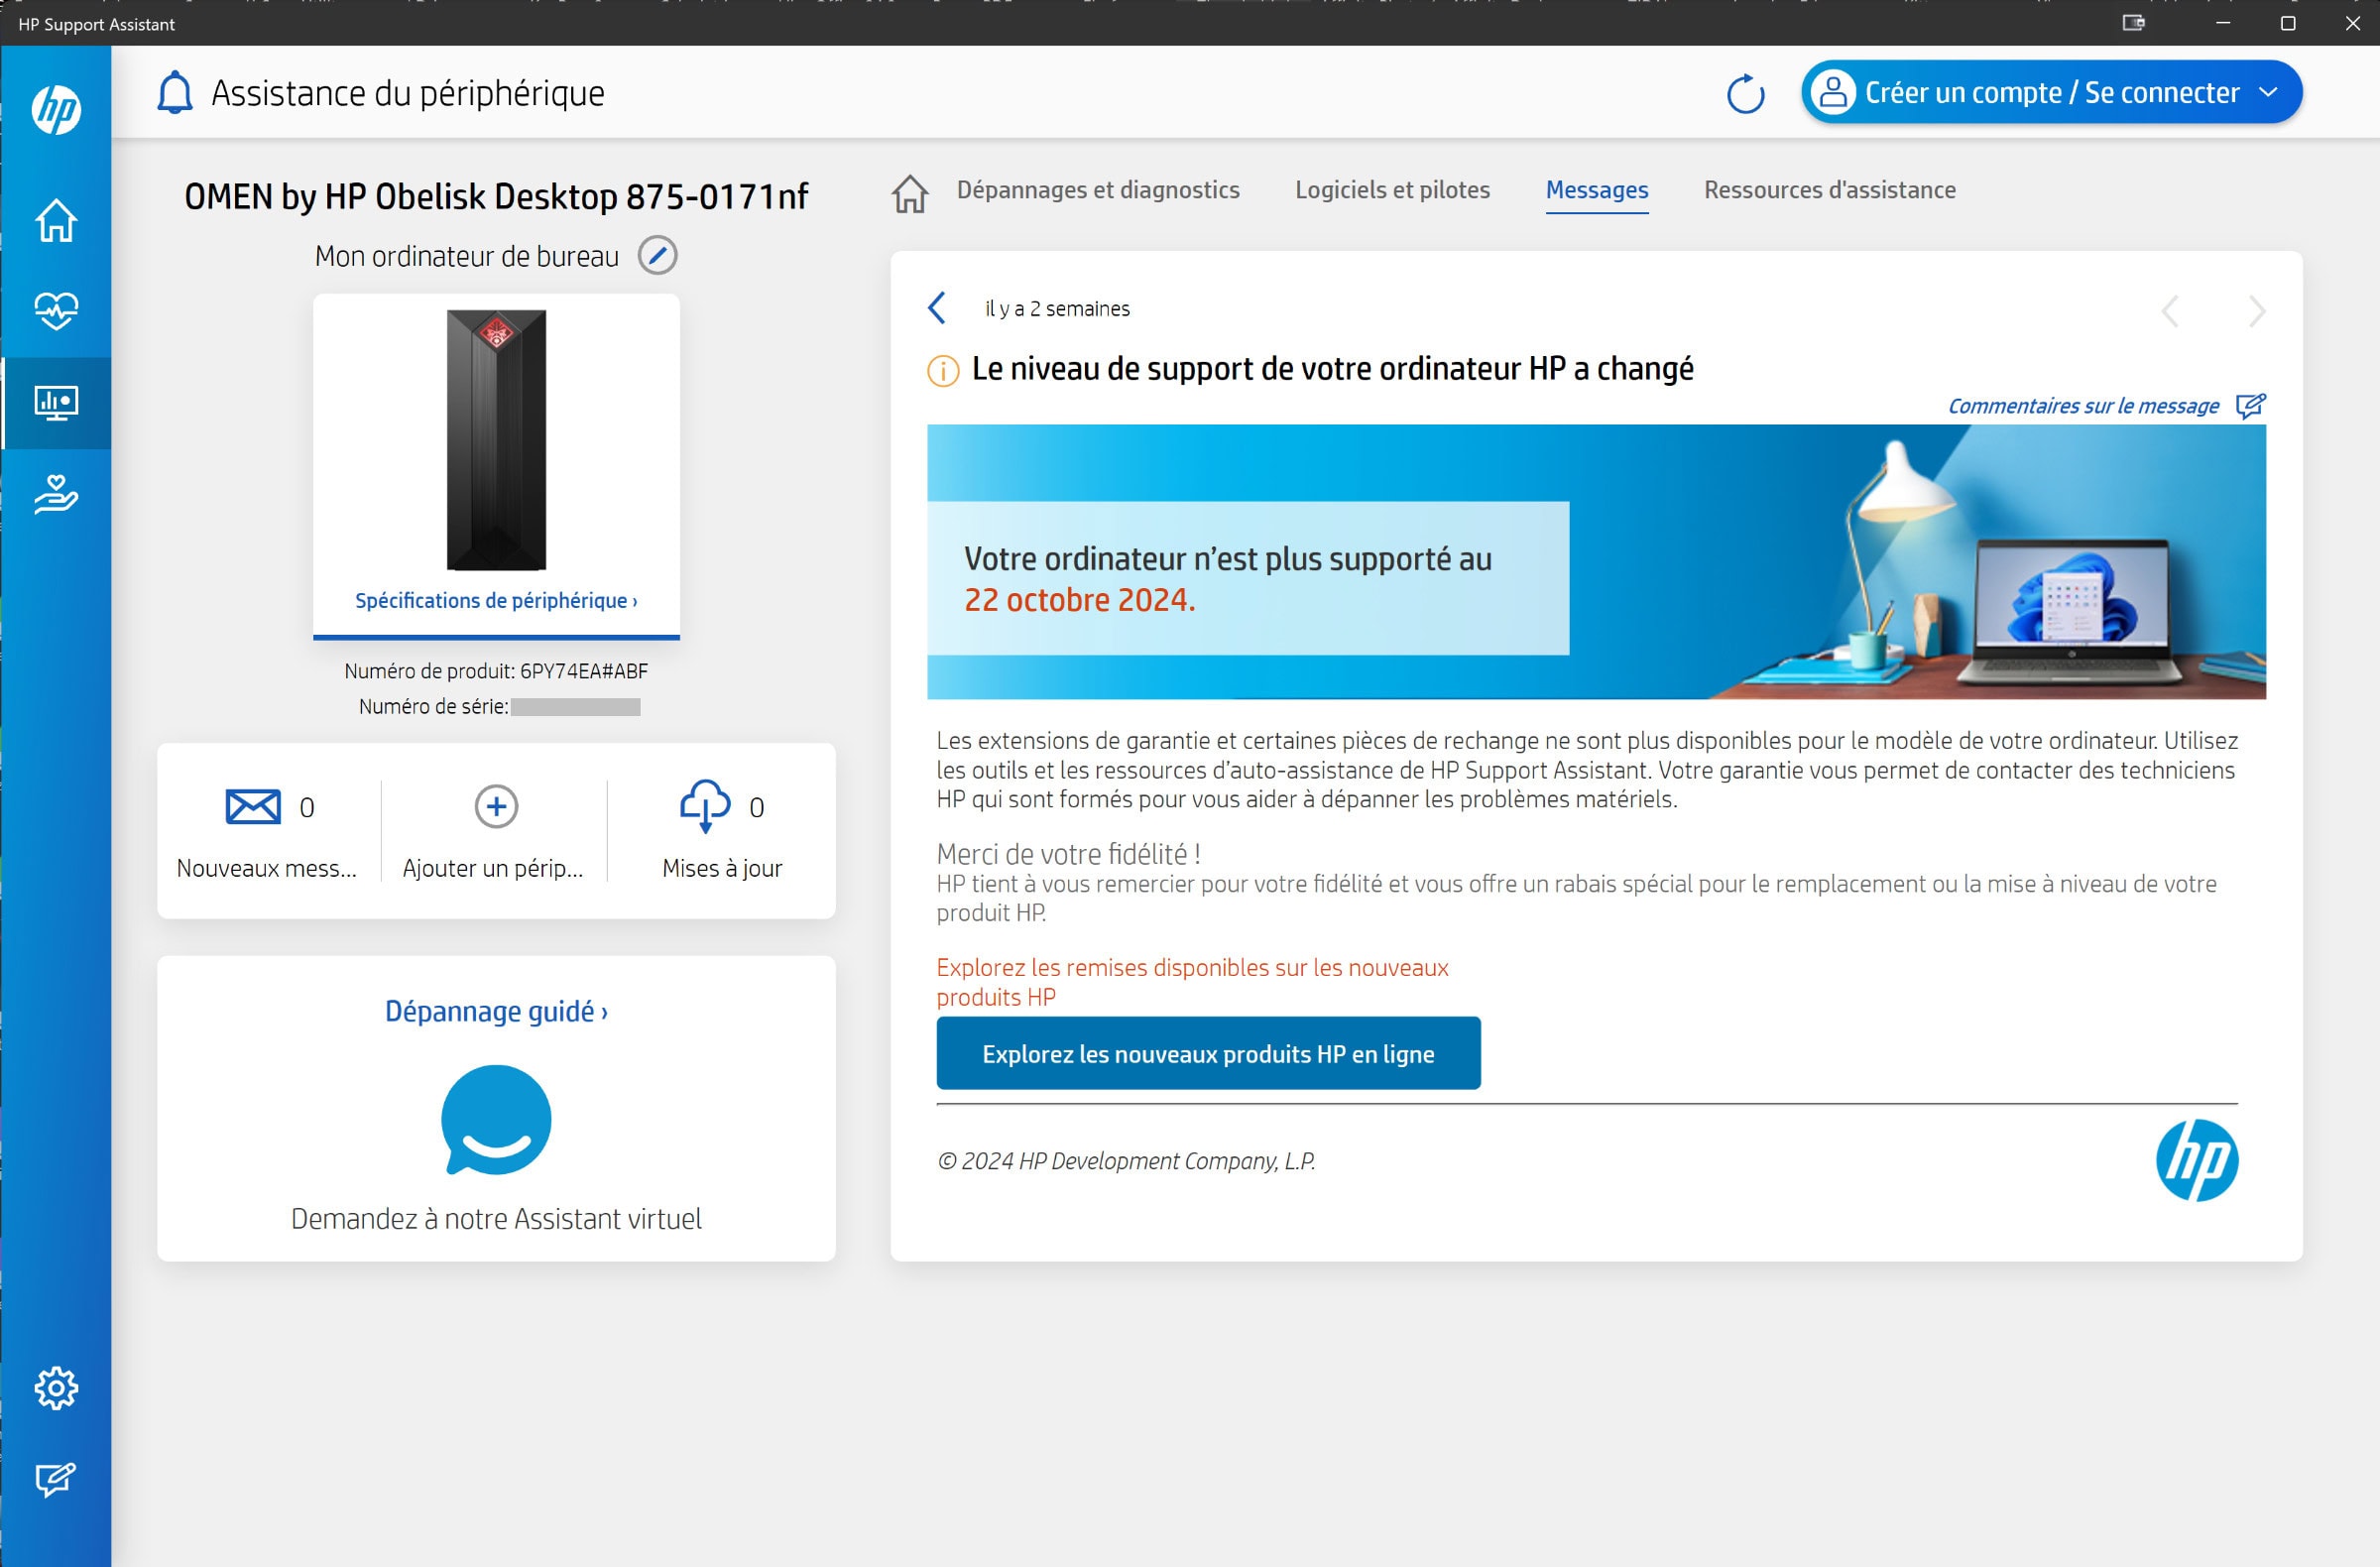Click Mon ordinateur de bureau label
Viewport: 2380px width, 1567px height.
(x=467, y=256)
